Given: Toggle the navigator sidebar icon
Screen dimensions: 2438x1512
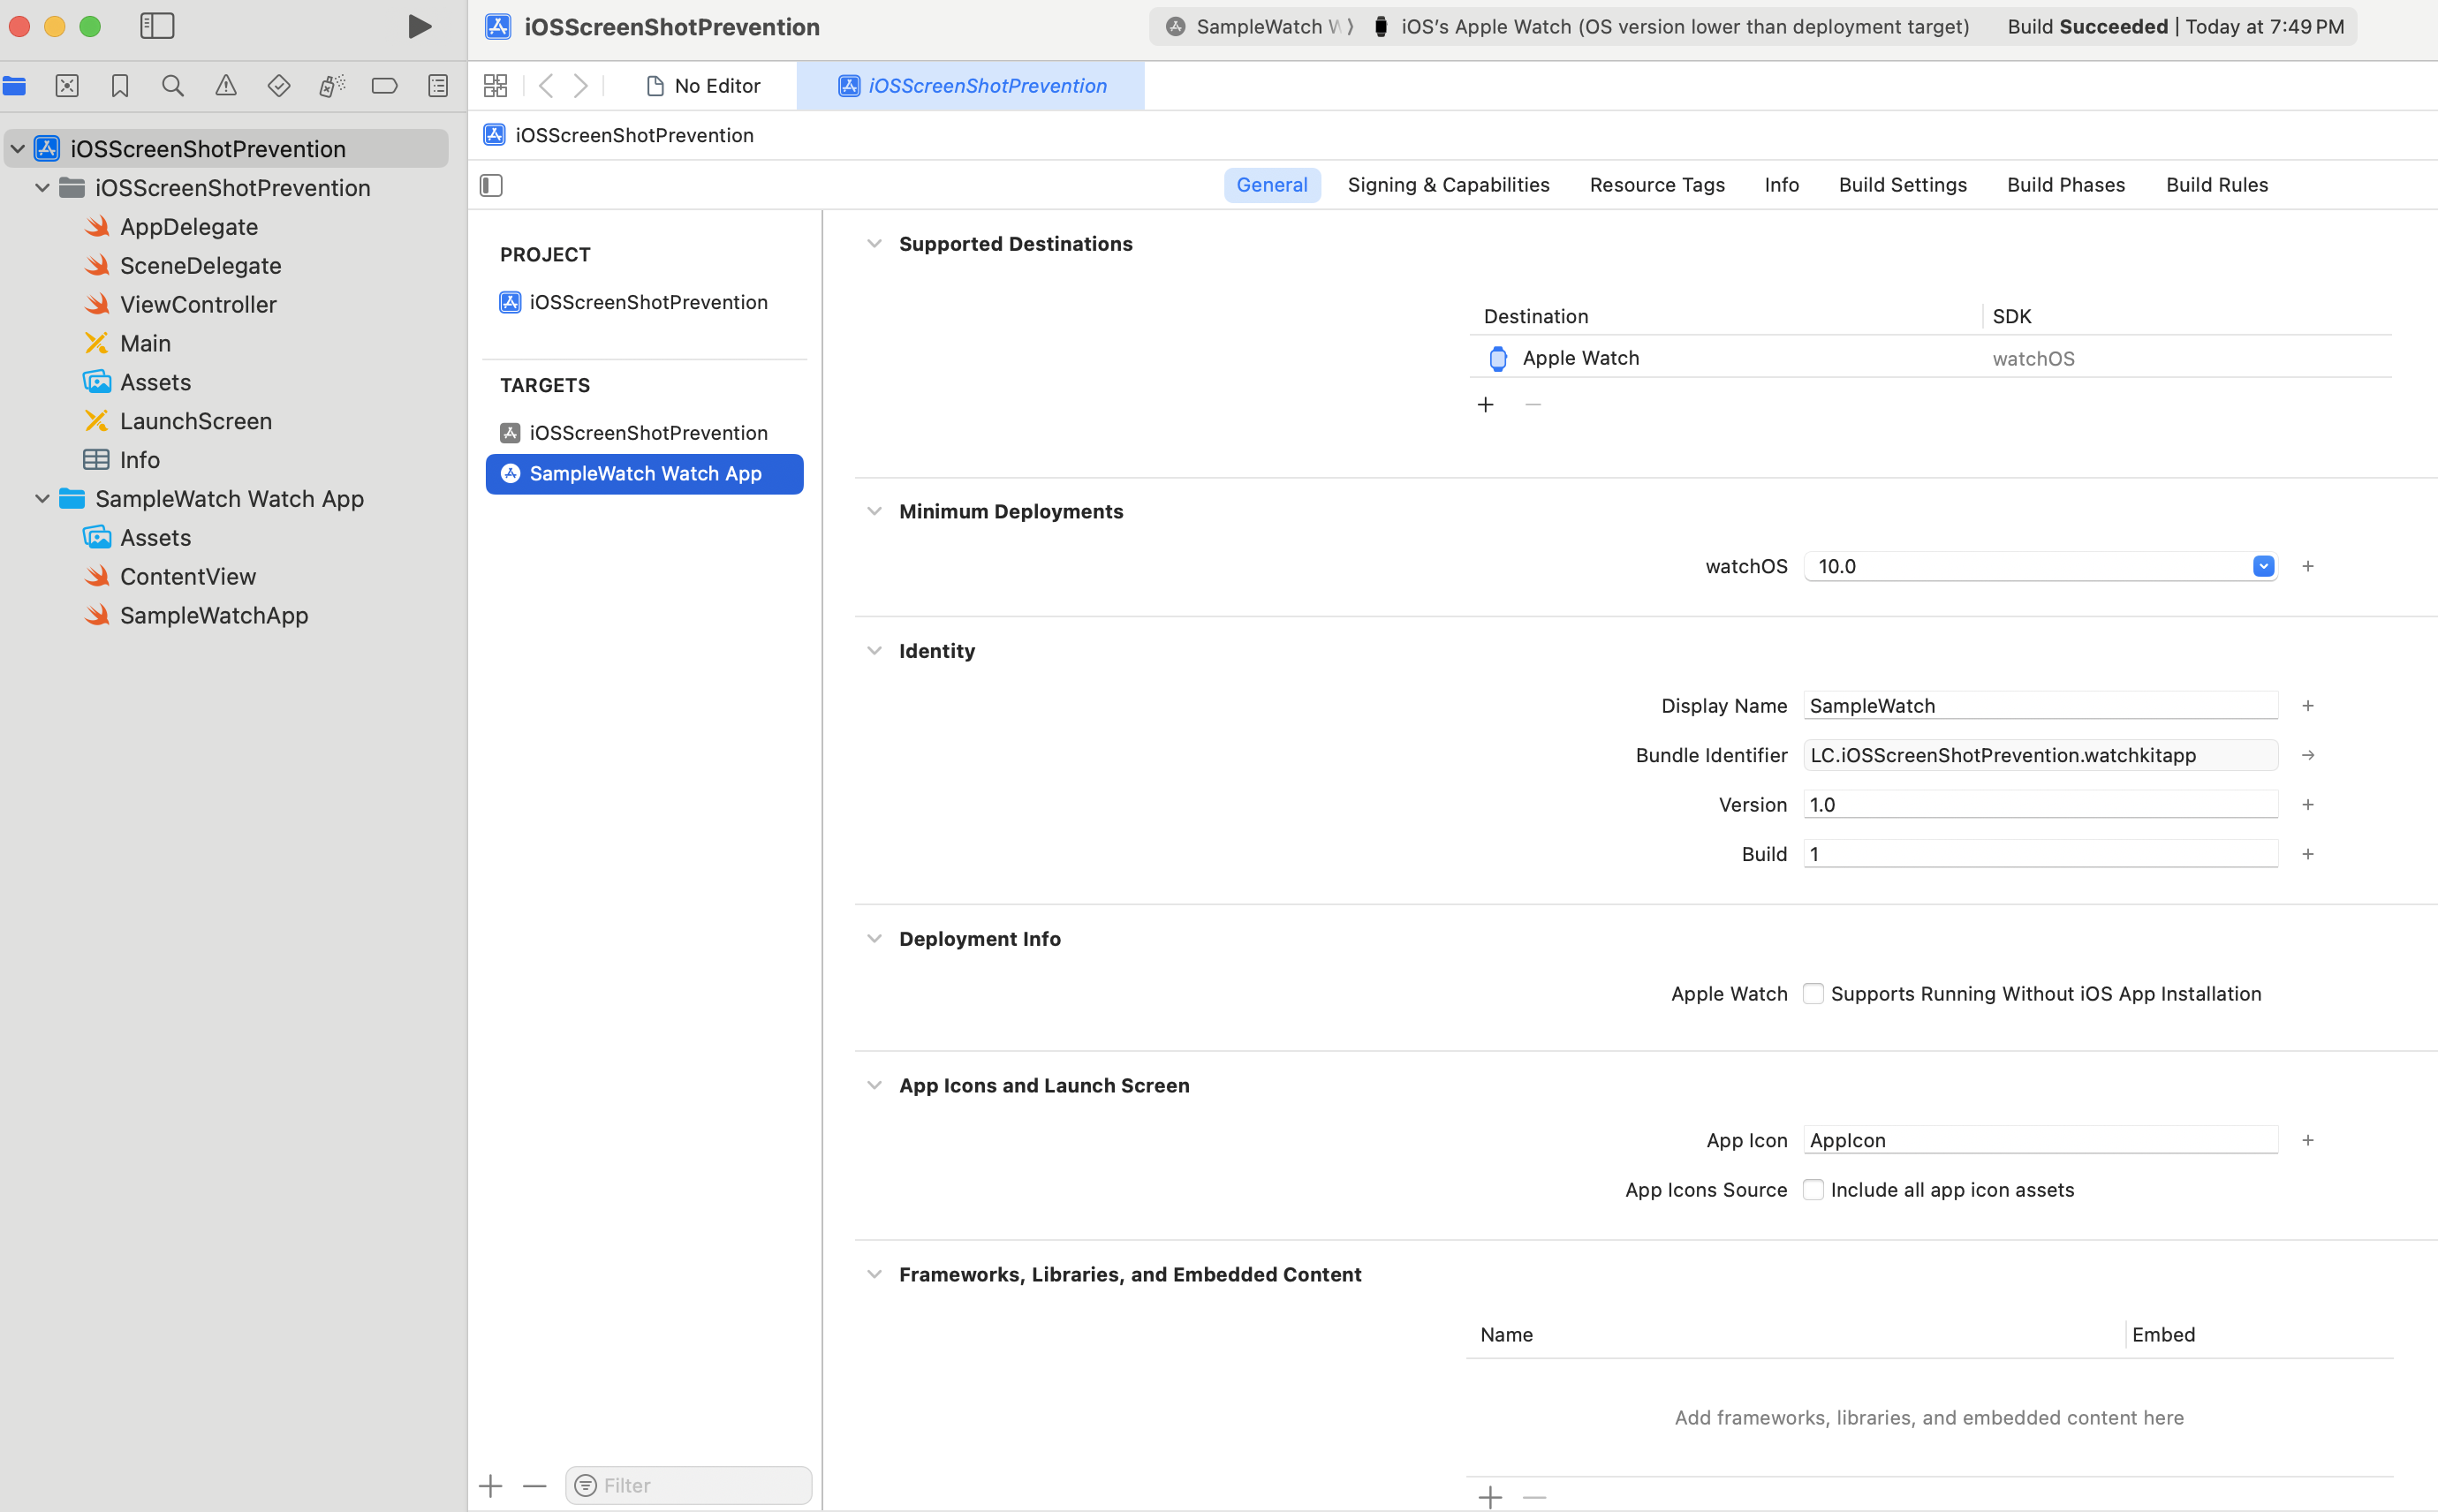Looking at the screenshot, I should 157,26.
